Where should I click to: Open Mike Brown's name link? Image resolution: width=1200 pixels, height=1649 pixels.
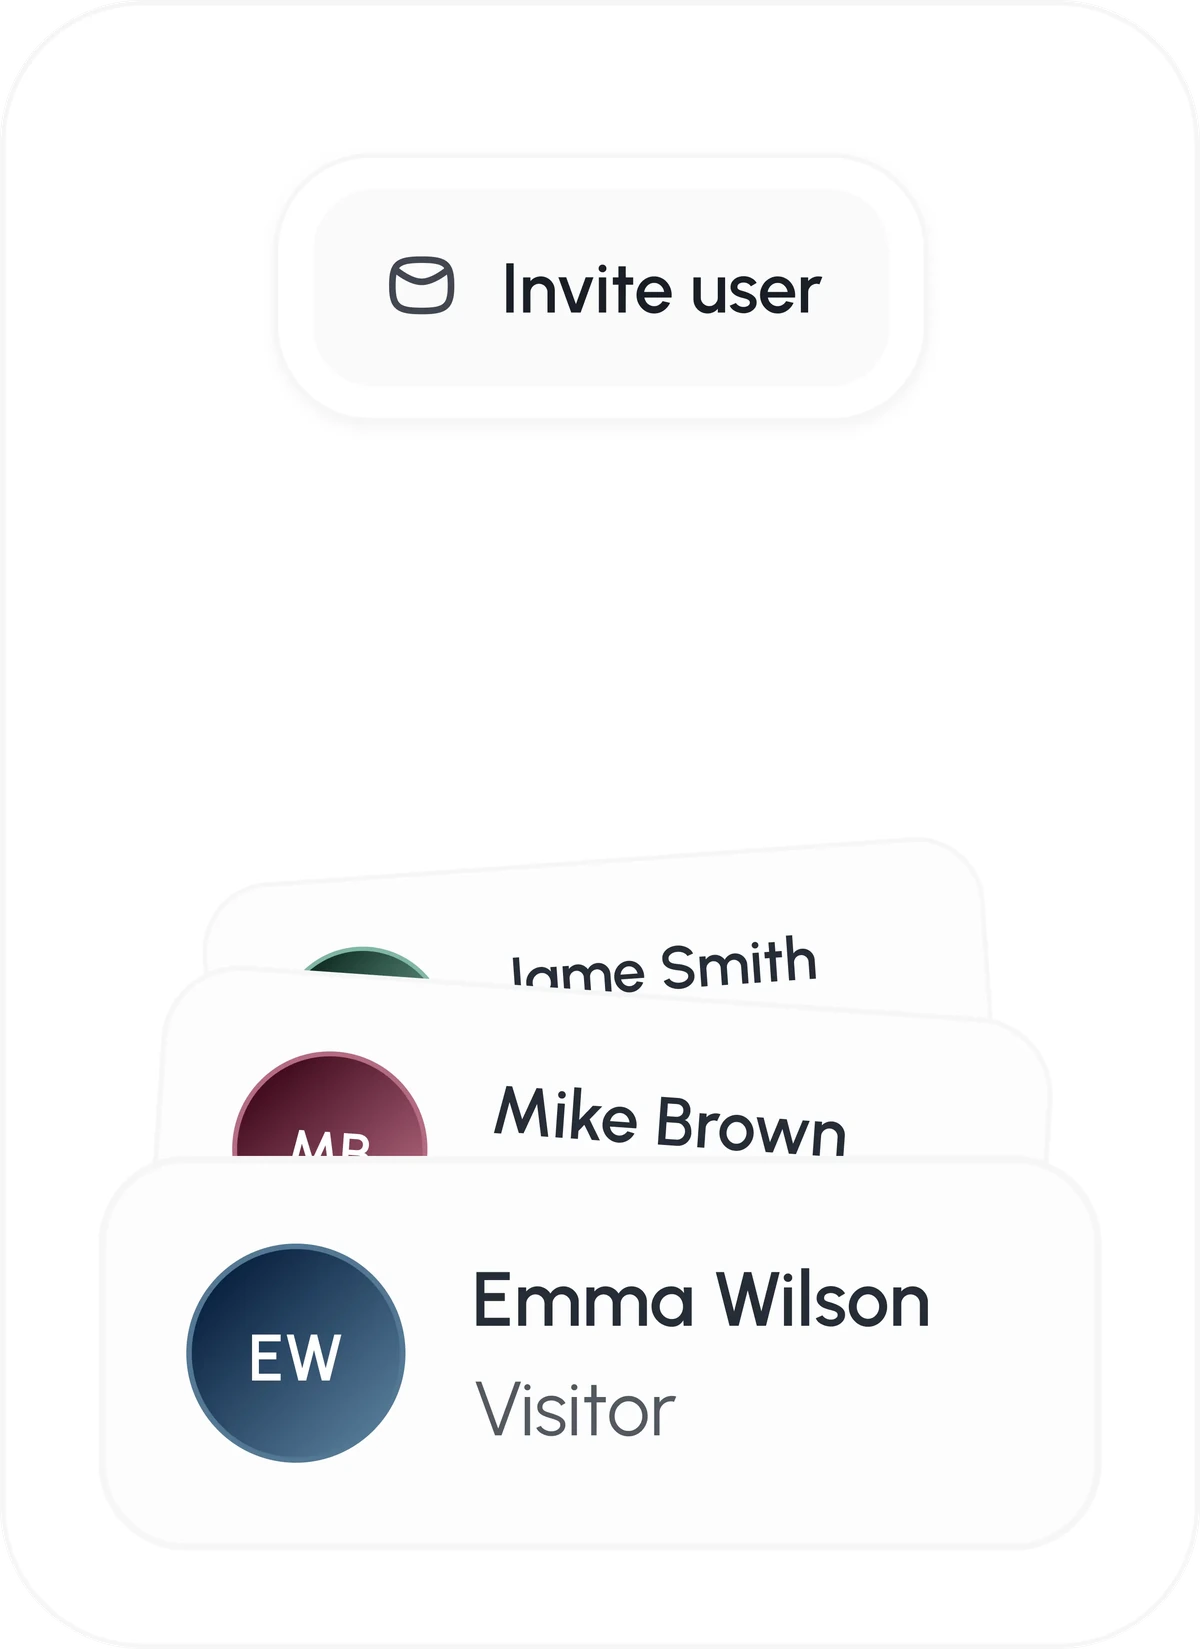coord(670,1120)
